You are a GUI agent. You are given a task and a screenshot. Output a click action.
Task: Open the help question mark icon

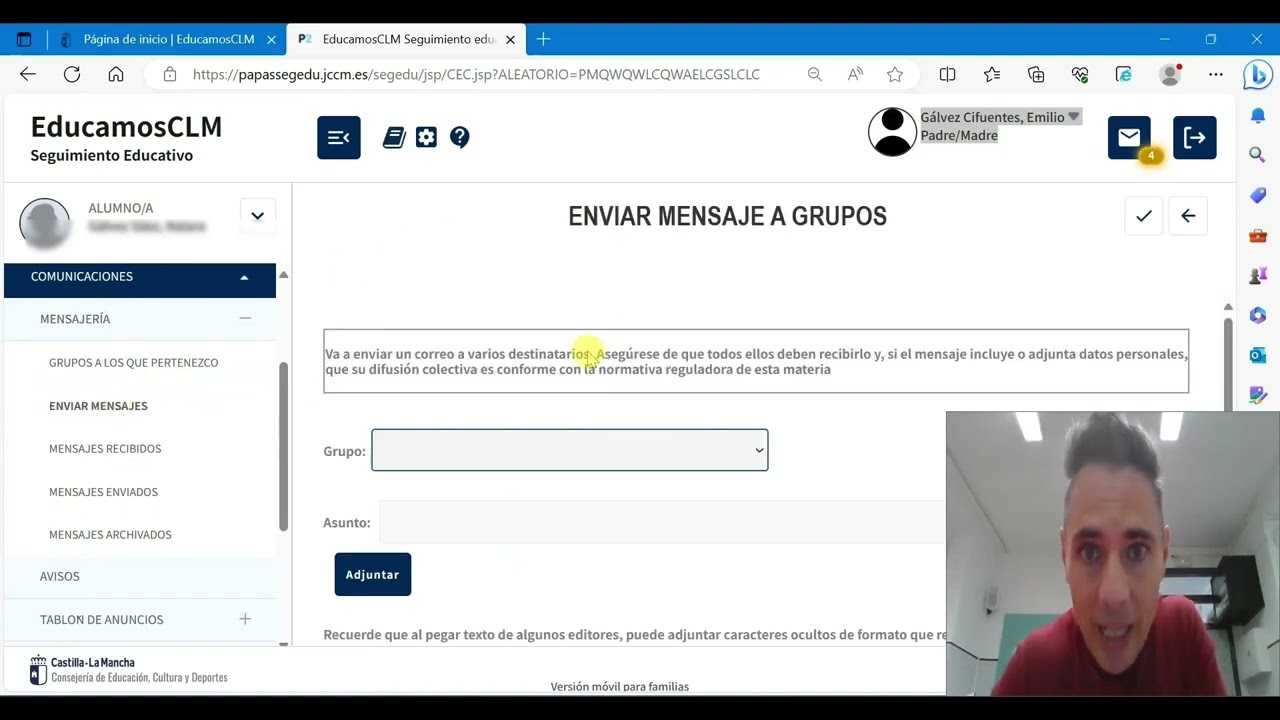pyautogui.click(x=460, y=138)
